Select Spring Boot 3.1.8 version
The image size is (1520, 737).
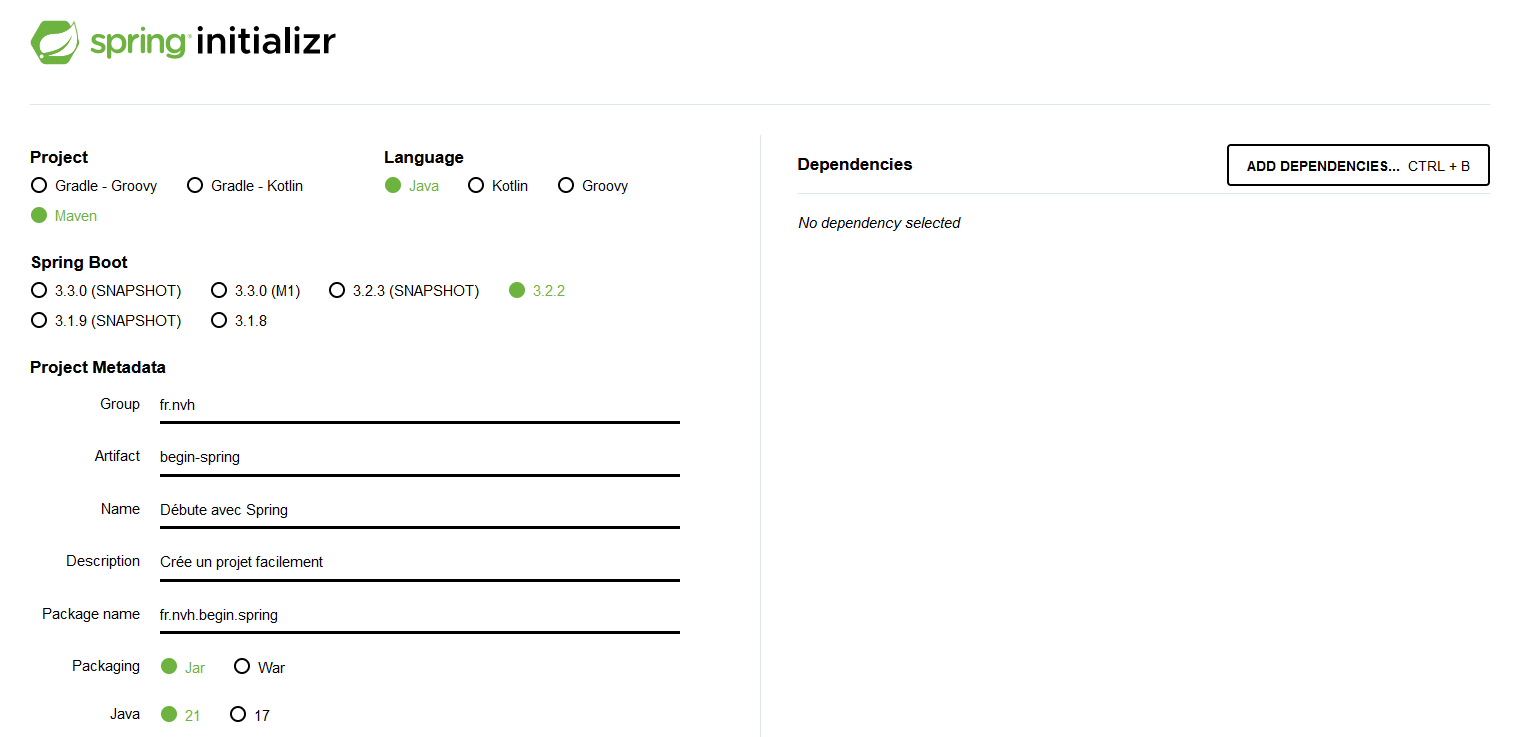[239, 321]
